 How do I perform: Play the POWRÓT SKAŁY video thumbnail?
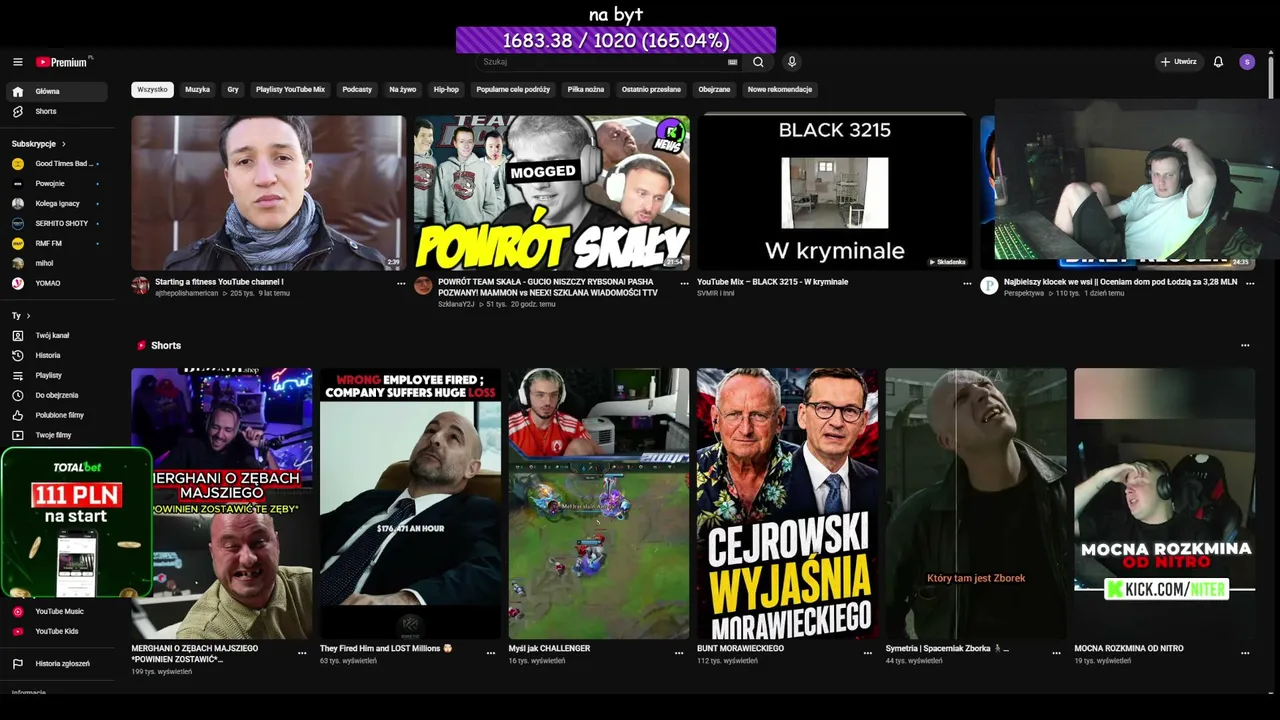552,193
